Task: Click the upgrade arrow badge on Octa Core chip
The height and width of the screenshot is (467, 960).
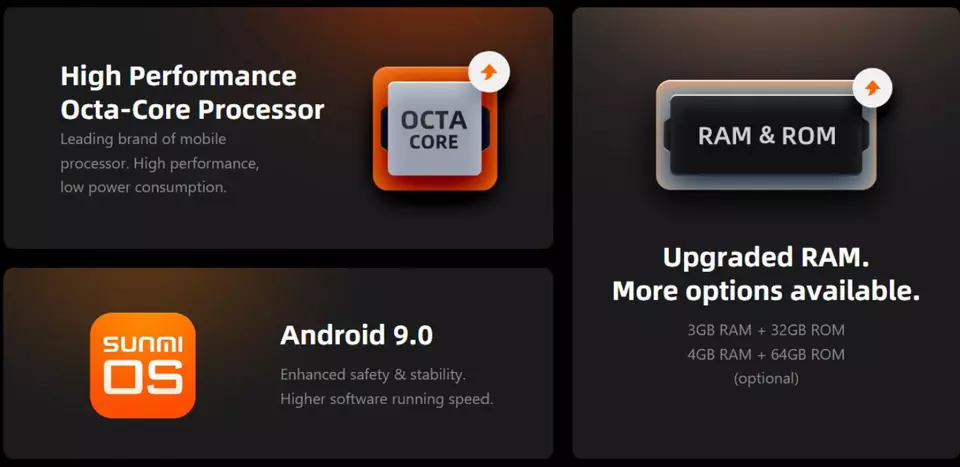Action: 489,72
